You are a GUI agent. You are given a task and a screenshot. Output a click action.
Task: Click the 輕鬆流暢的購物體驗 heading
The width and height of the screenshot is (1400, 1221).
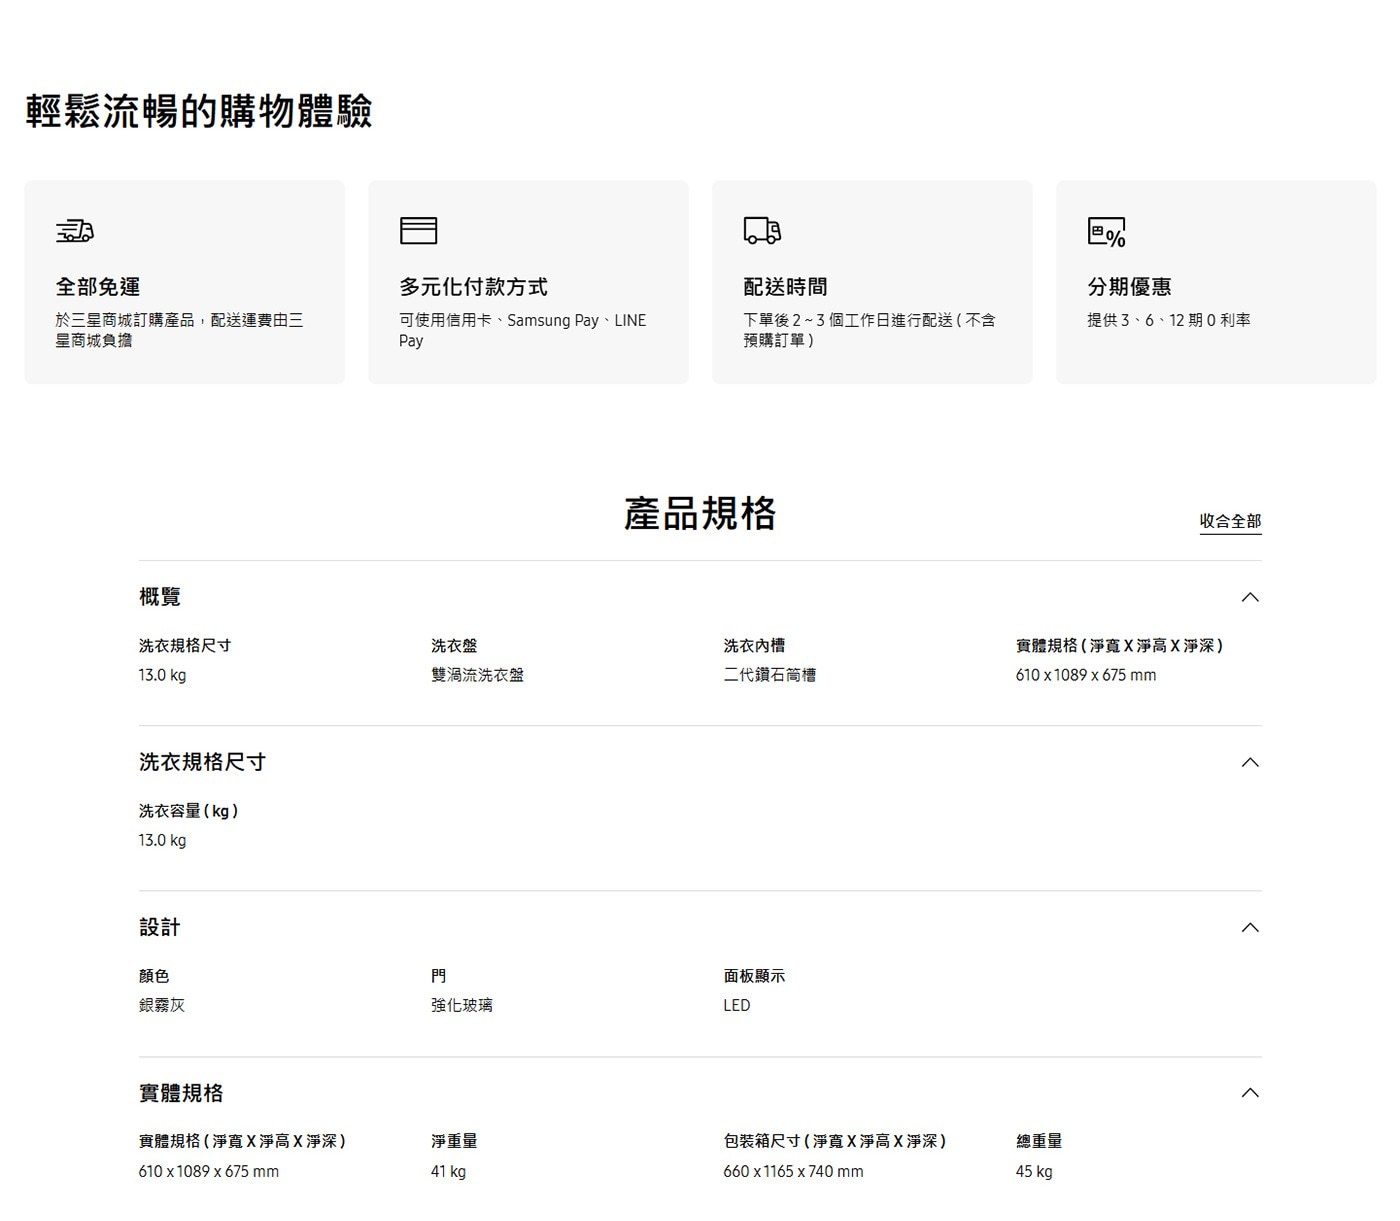[199, 111]
